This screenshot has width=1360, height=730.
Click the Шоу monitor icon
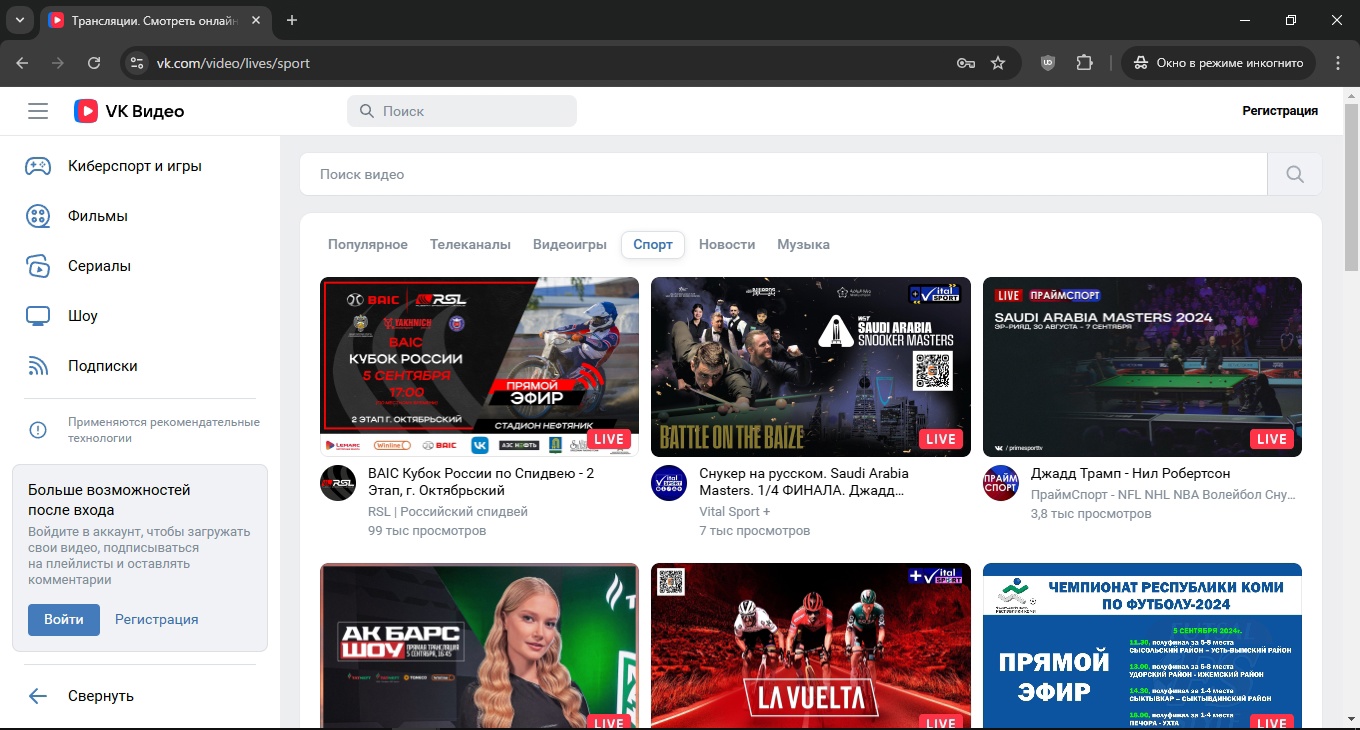pos(38,316)
